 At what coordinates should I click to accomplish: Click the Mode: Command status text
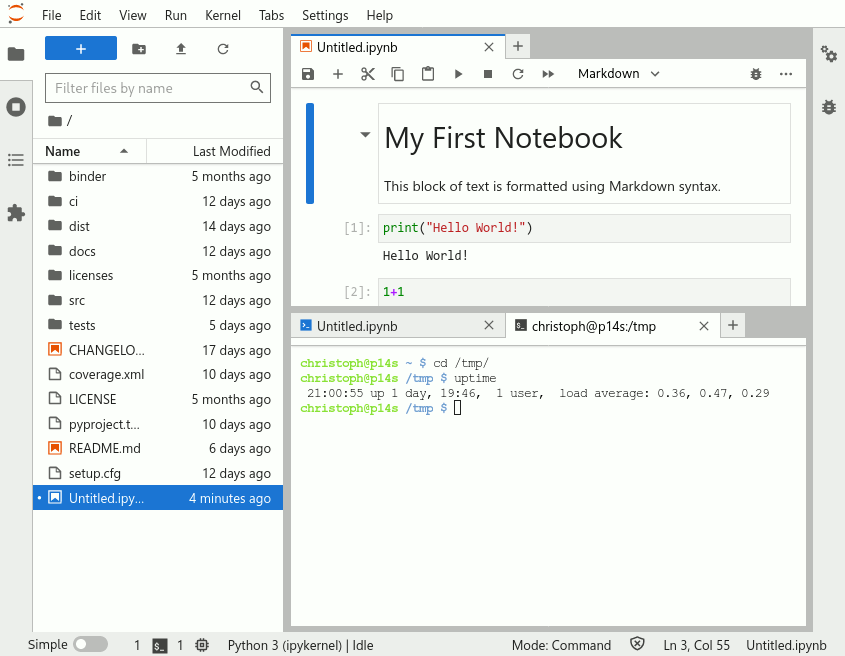pyautogui.click(x=561, y=645)
